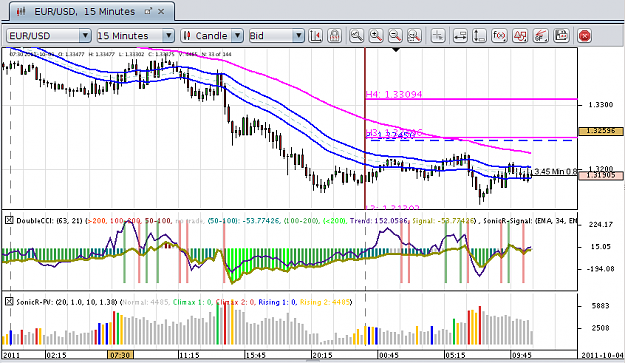
Task: Toggle the vertical chart lock icon
Action: tap(334, 36)
